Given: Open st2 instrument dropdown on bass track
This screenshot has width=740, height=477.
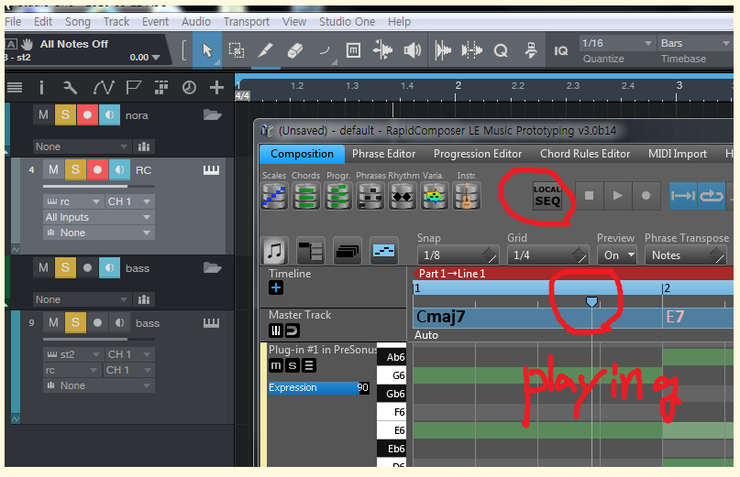Looking at the screenshot, I should pos(73,354).
